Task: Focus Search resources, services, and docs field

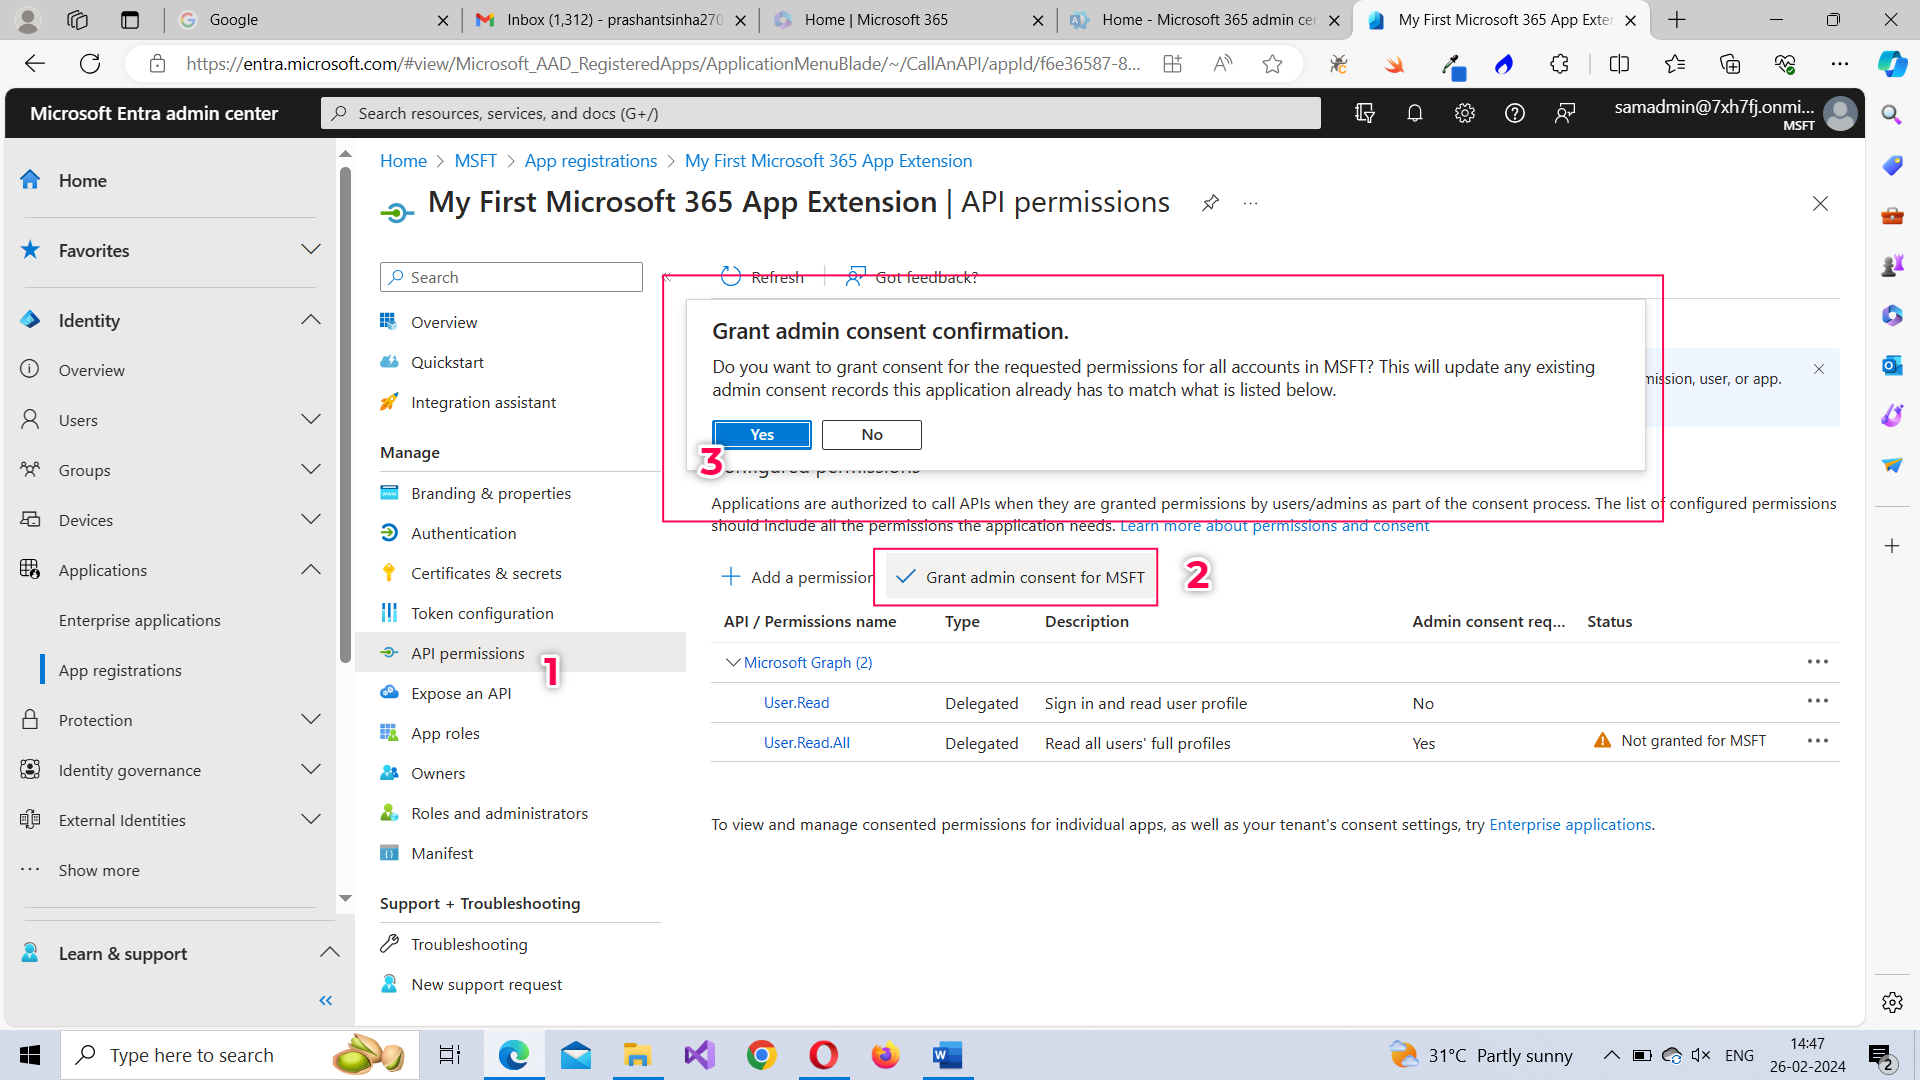Action: coord(820,113)
